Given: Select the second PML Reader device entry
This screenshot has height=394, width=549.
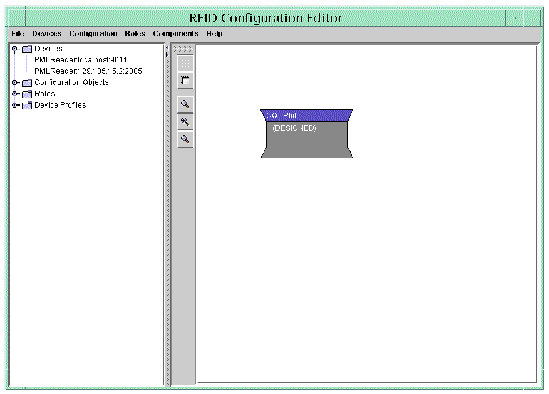Looking at the screenshot, I should [88, 71].
